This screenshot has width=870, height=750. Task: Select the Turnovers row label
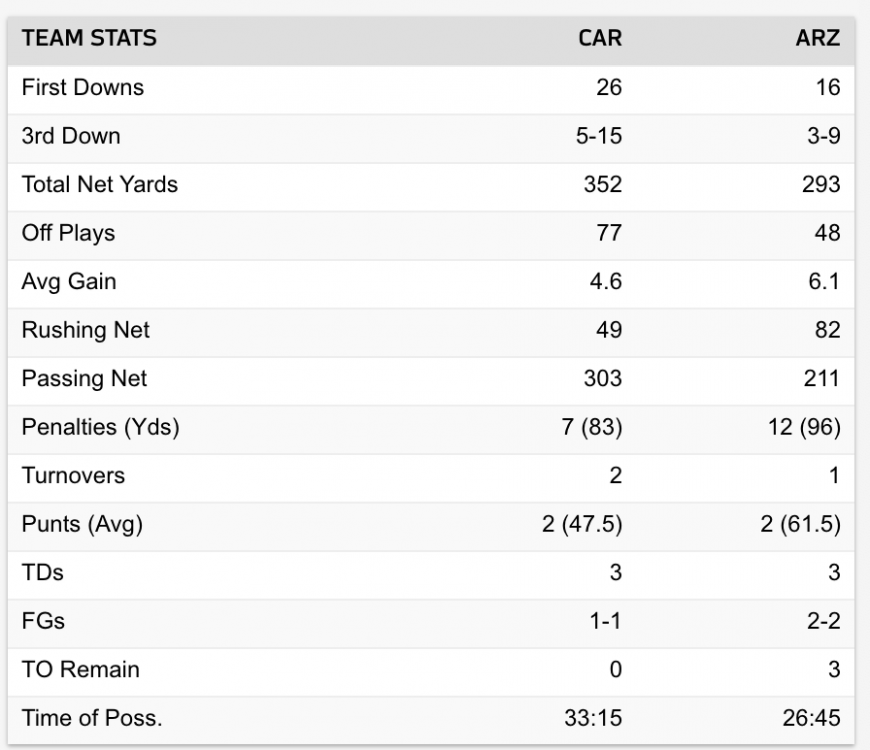point(73,475)
